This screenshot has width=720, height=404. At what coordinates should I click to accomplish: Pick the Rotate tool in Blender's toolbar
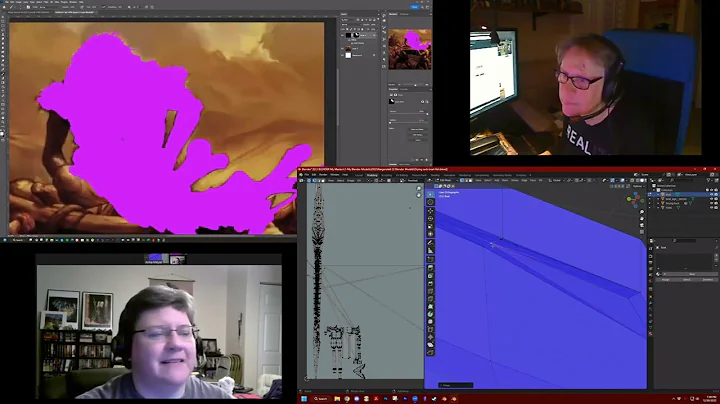(x=430, y=219)
